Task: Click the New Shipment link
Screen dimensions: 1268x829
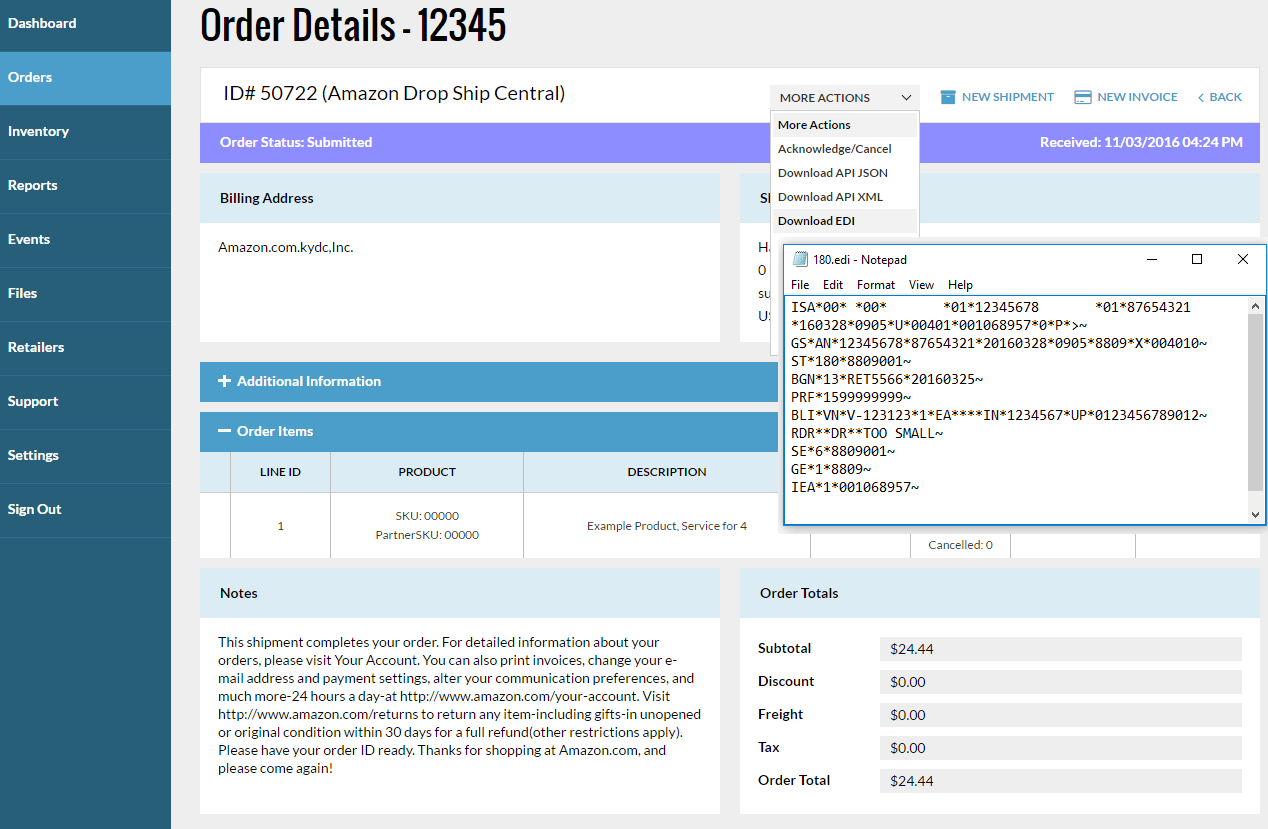Action: 997,97
